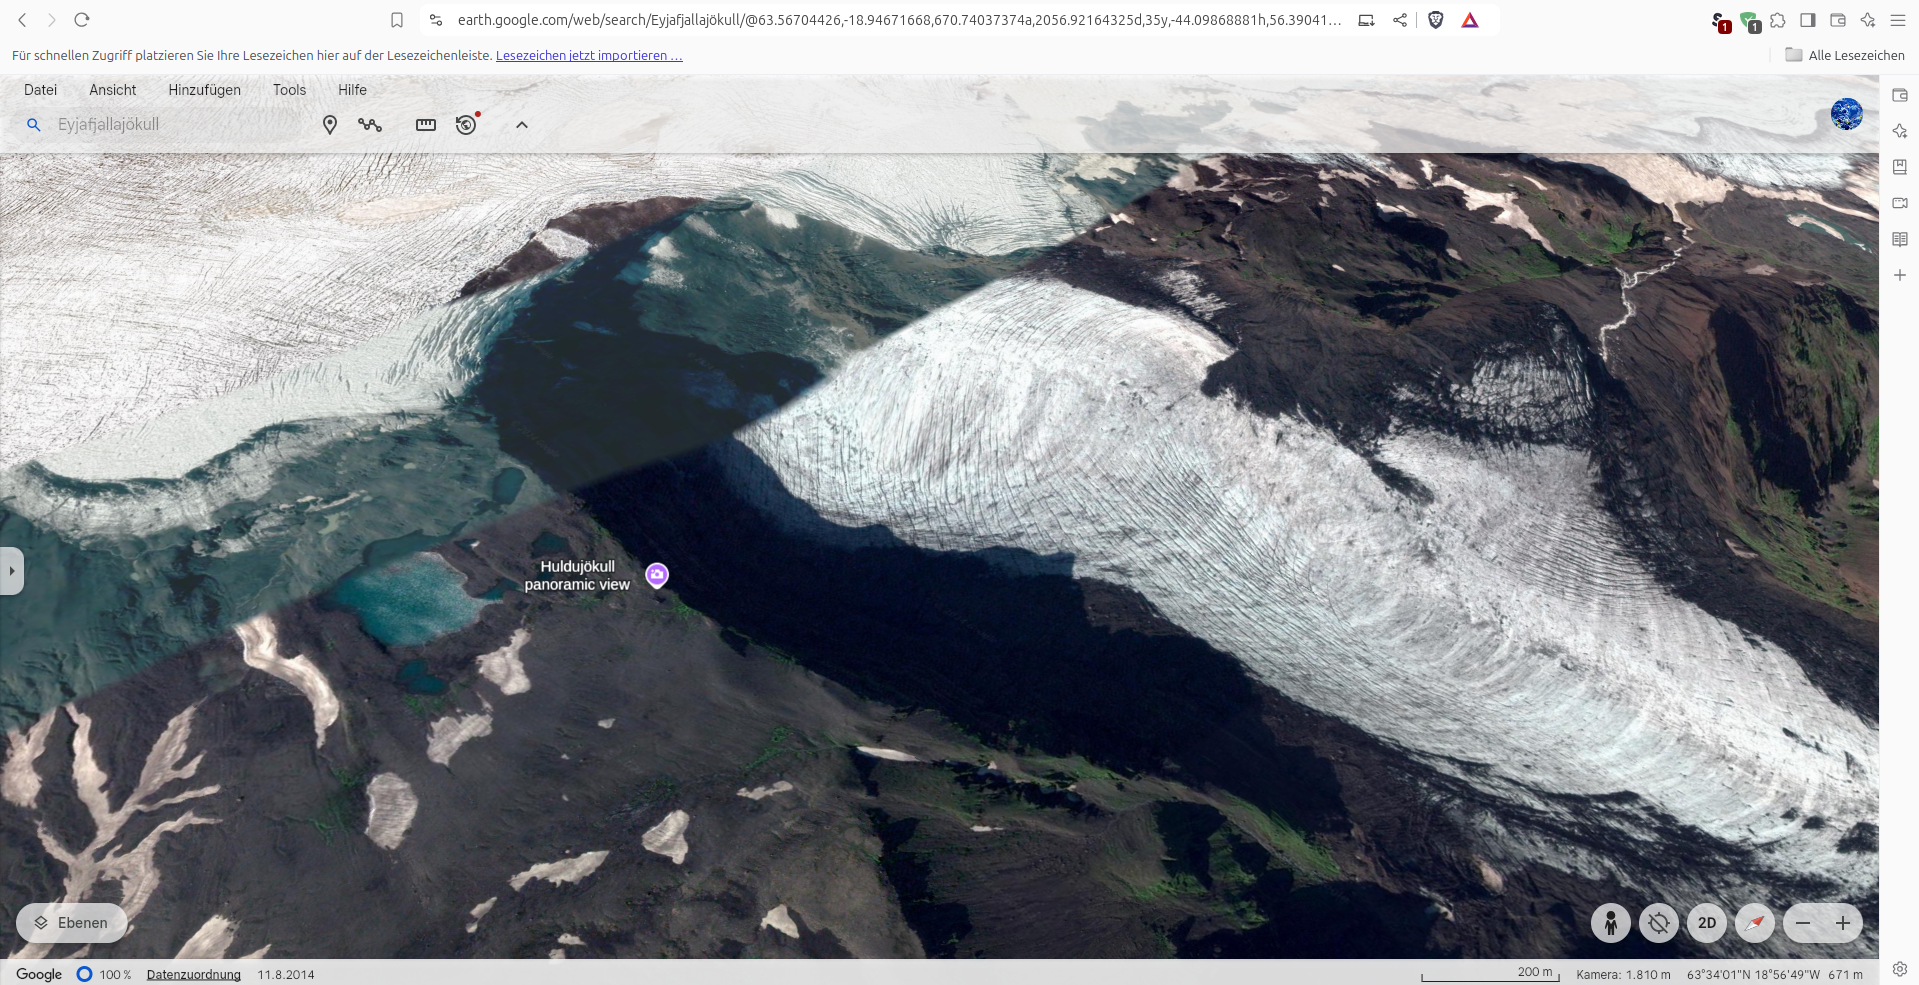Click the search magnifier icon
Image resolution: width=1919 pixels, height=985 pixels.
(x=33, y=125)
